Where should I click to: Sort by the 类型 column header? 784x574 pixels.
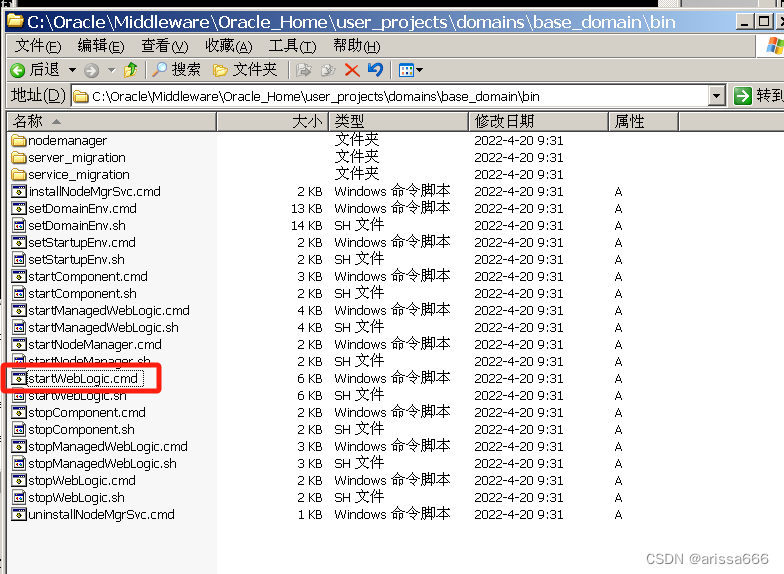[398, 122]
